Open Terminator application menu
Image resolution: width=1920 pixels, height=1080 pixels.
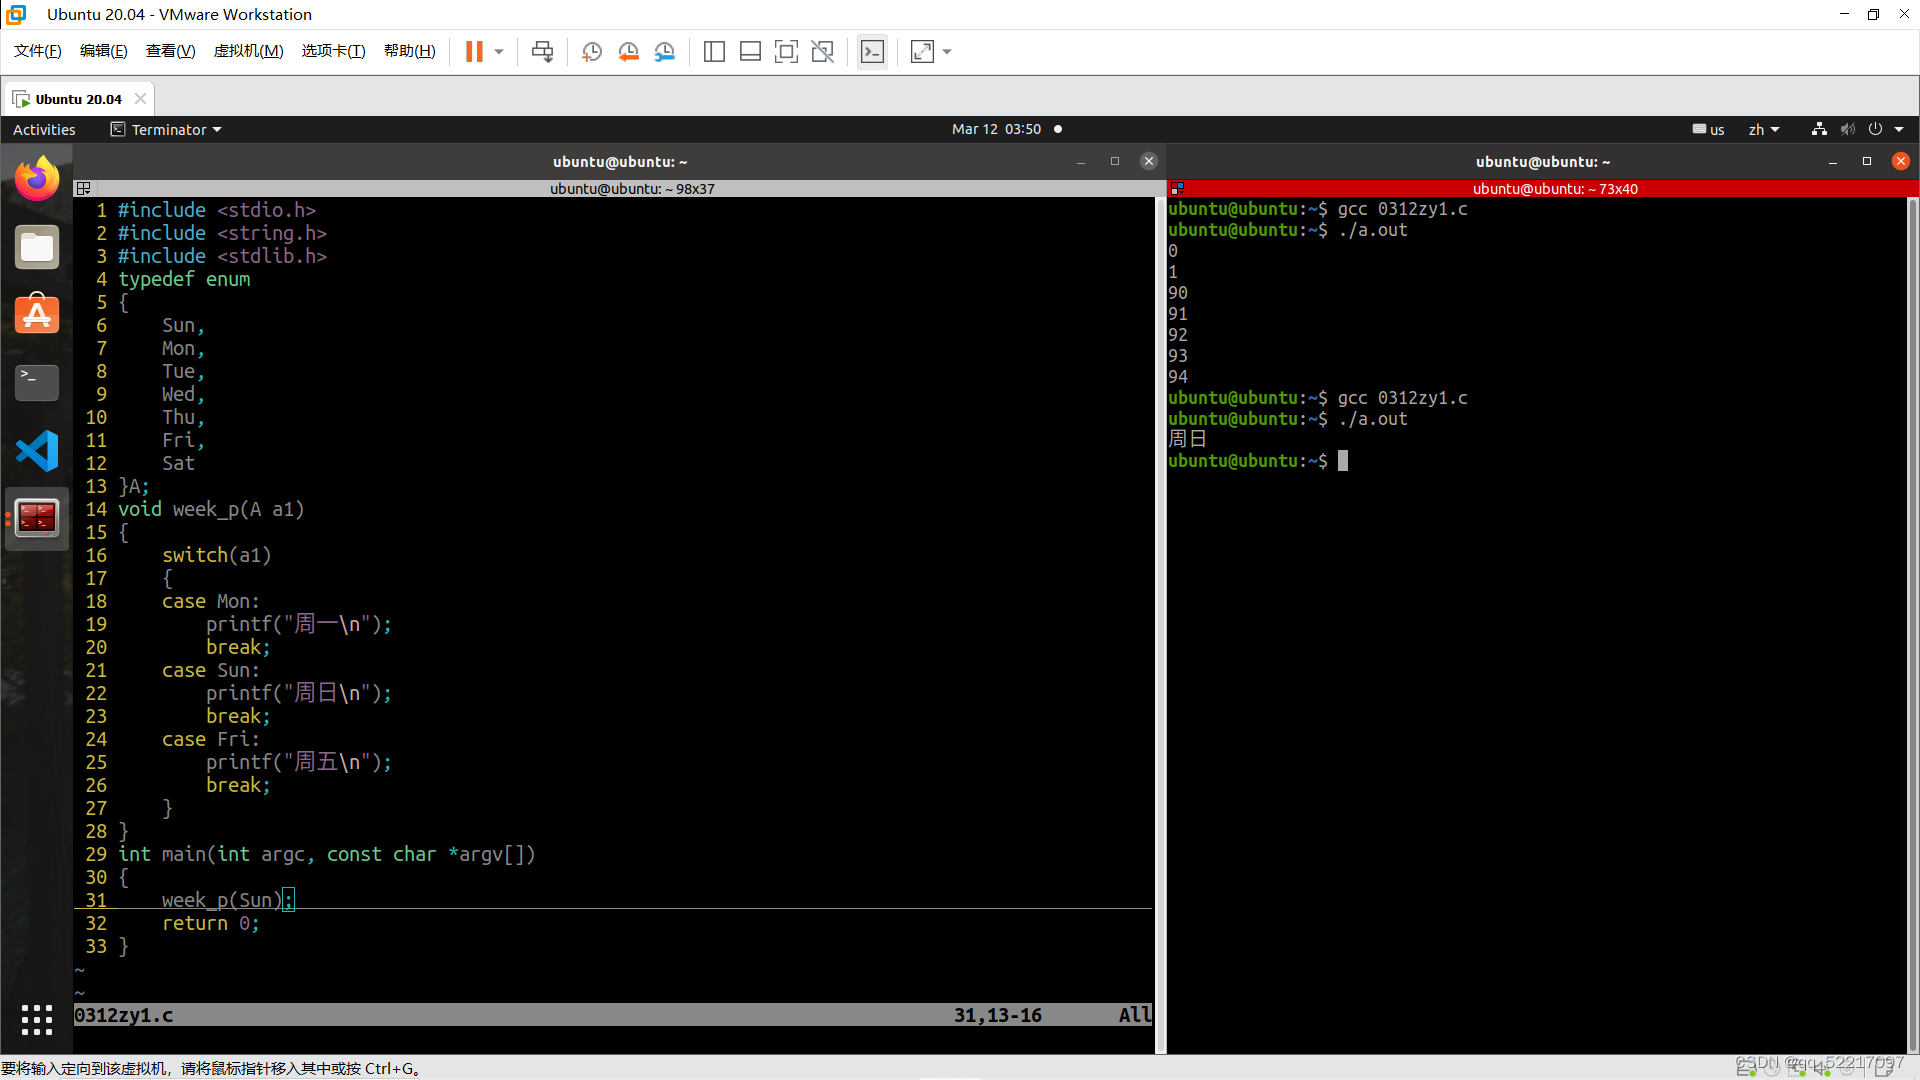pos(167,130)
